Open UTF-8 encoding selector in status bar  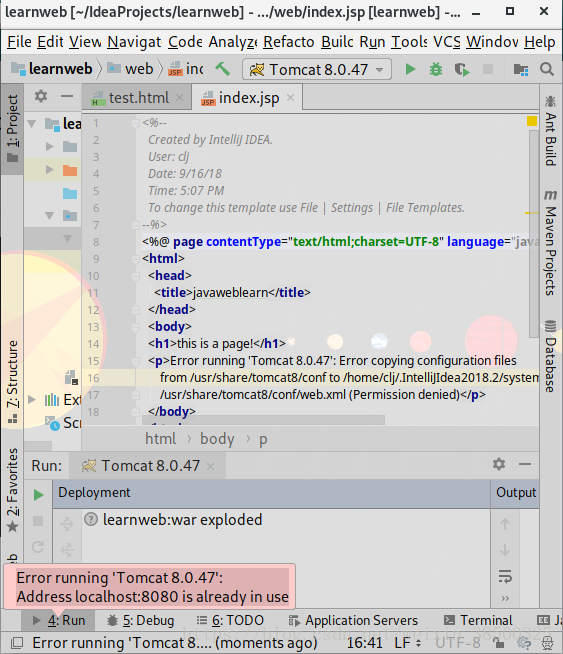[458, 643]
